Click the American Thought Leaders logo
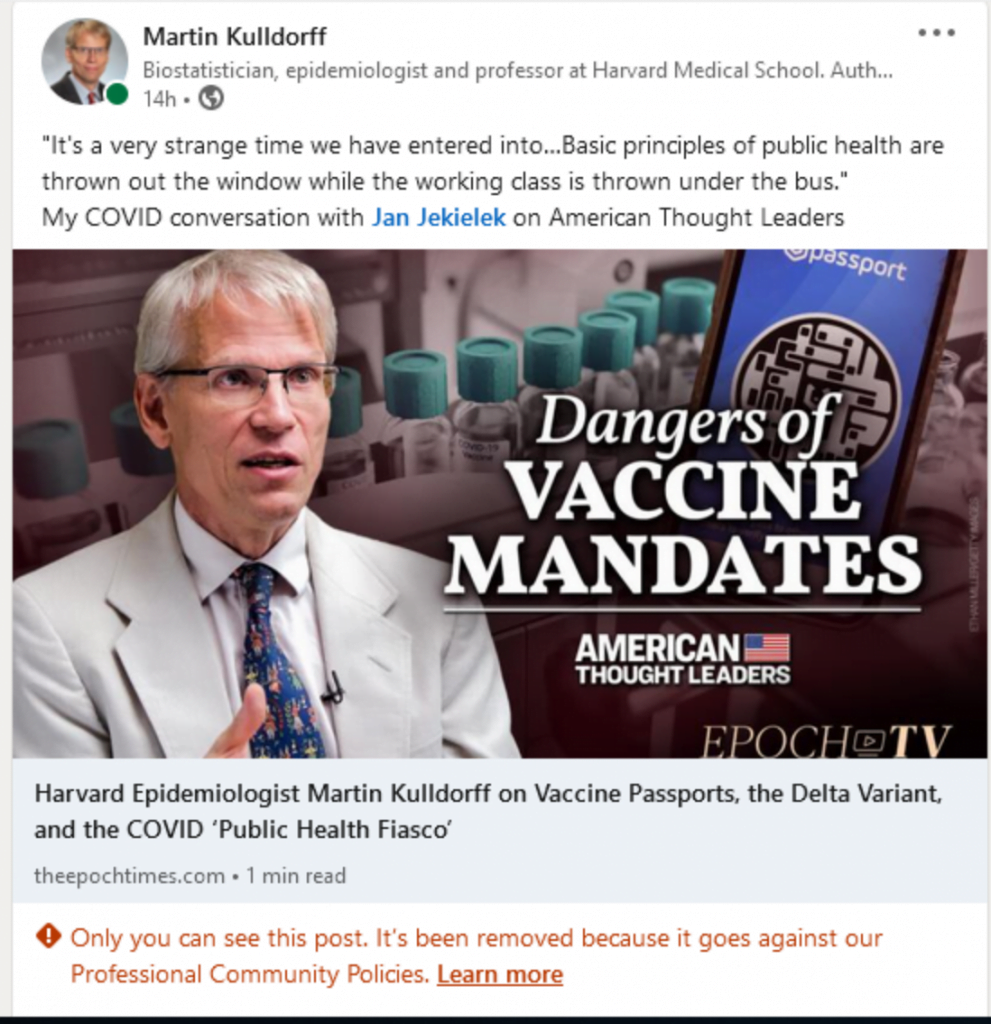 [x=683, y=658]
